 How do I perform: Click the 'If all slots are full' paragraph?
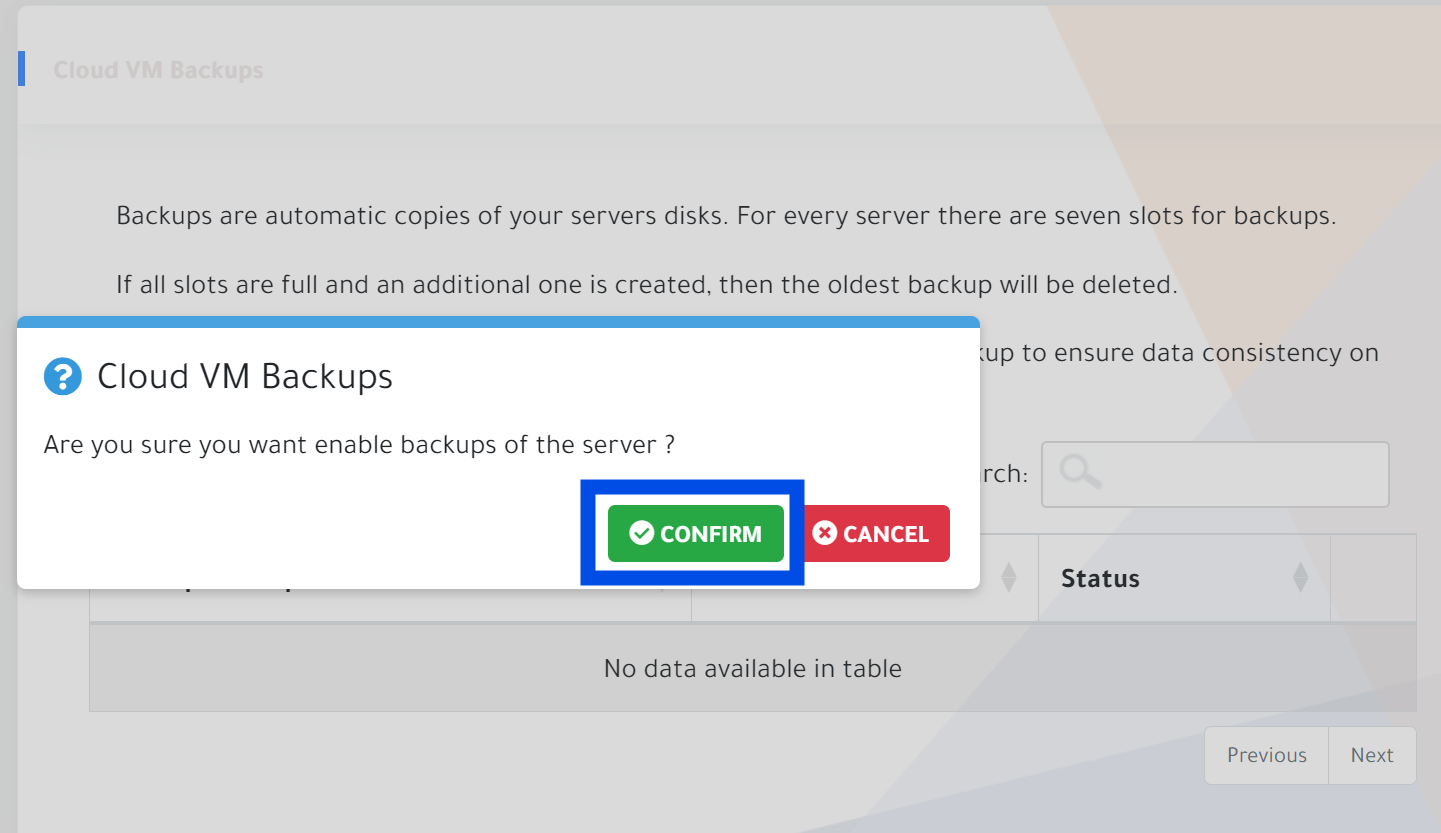pyautogui.click(x=646, y=284)
